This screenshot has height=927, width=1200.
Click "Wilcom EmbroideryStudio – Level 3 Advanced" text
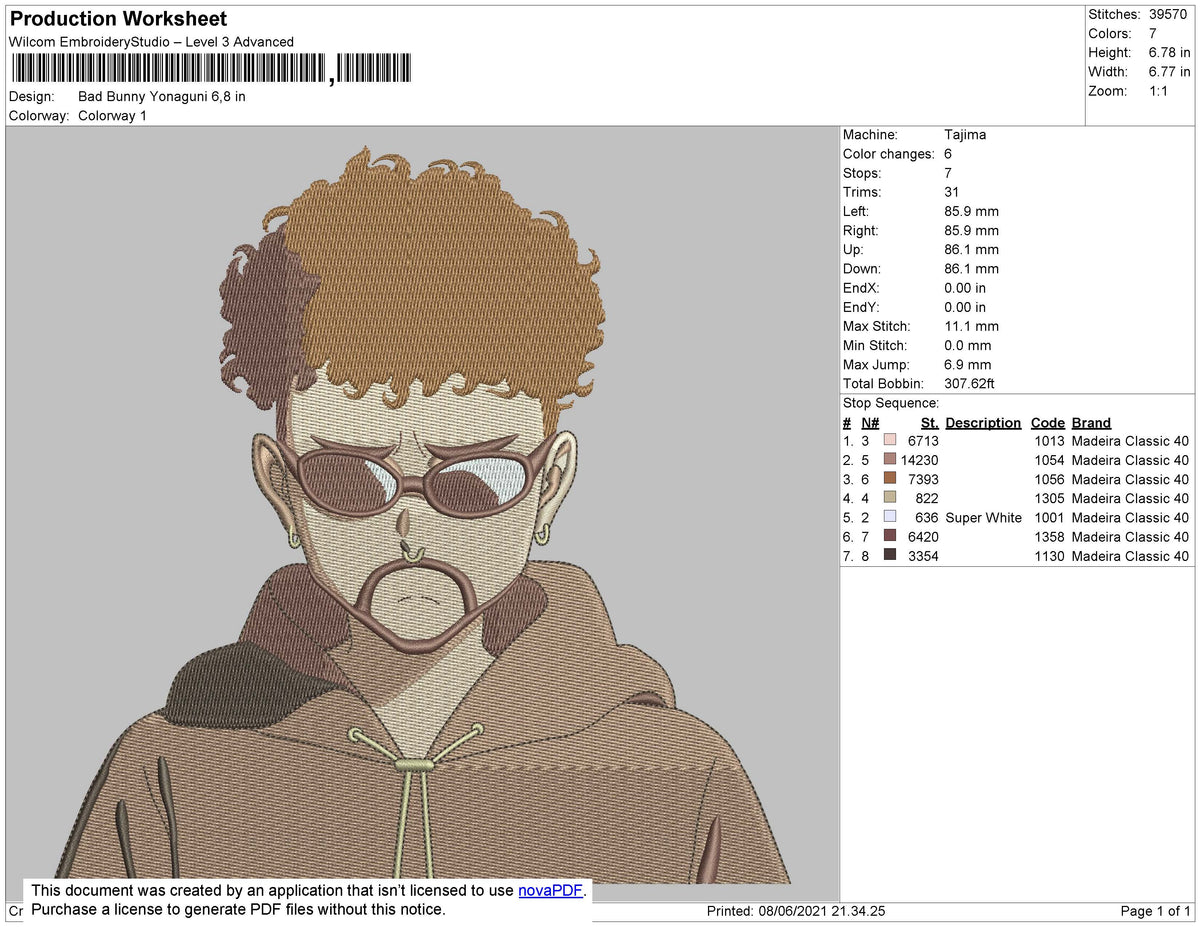[151, 42]
